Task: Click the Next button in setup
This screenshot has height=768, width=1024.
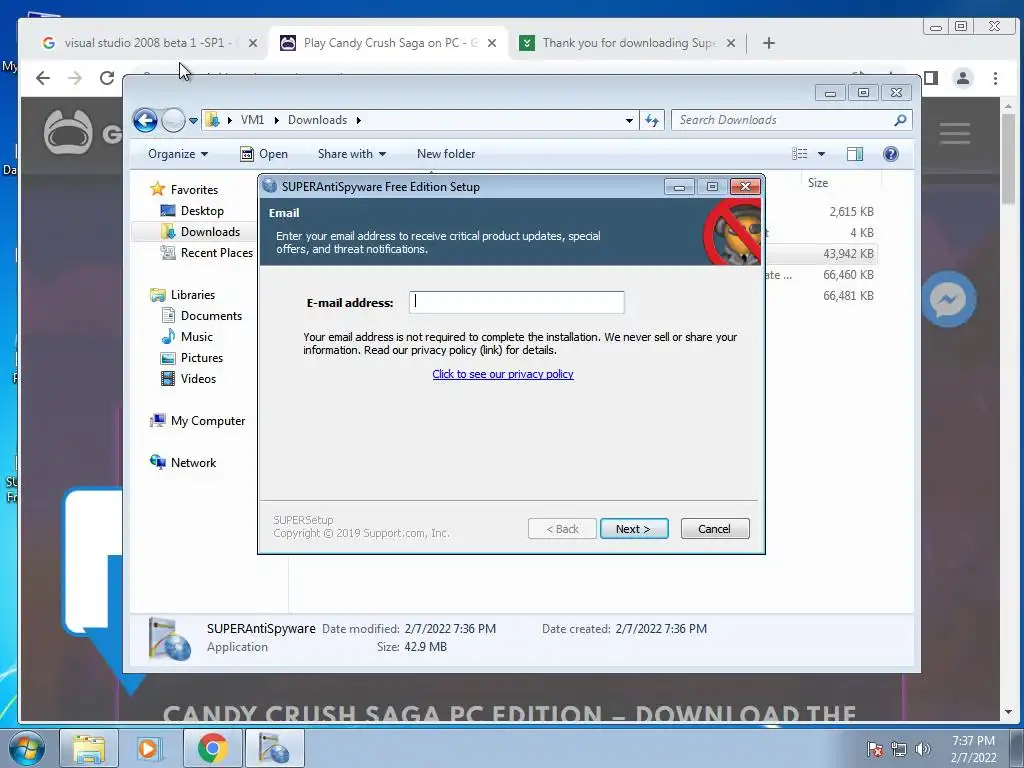Action: (633, 529)
